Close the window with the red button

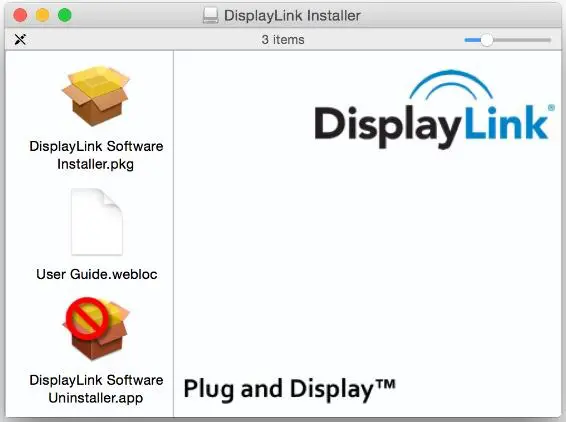(x=20, y=15)
